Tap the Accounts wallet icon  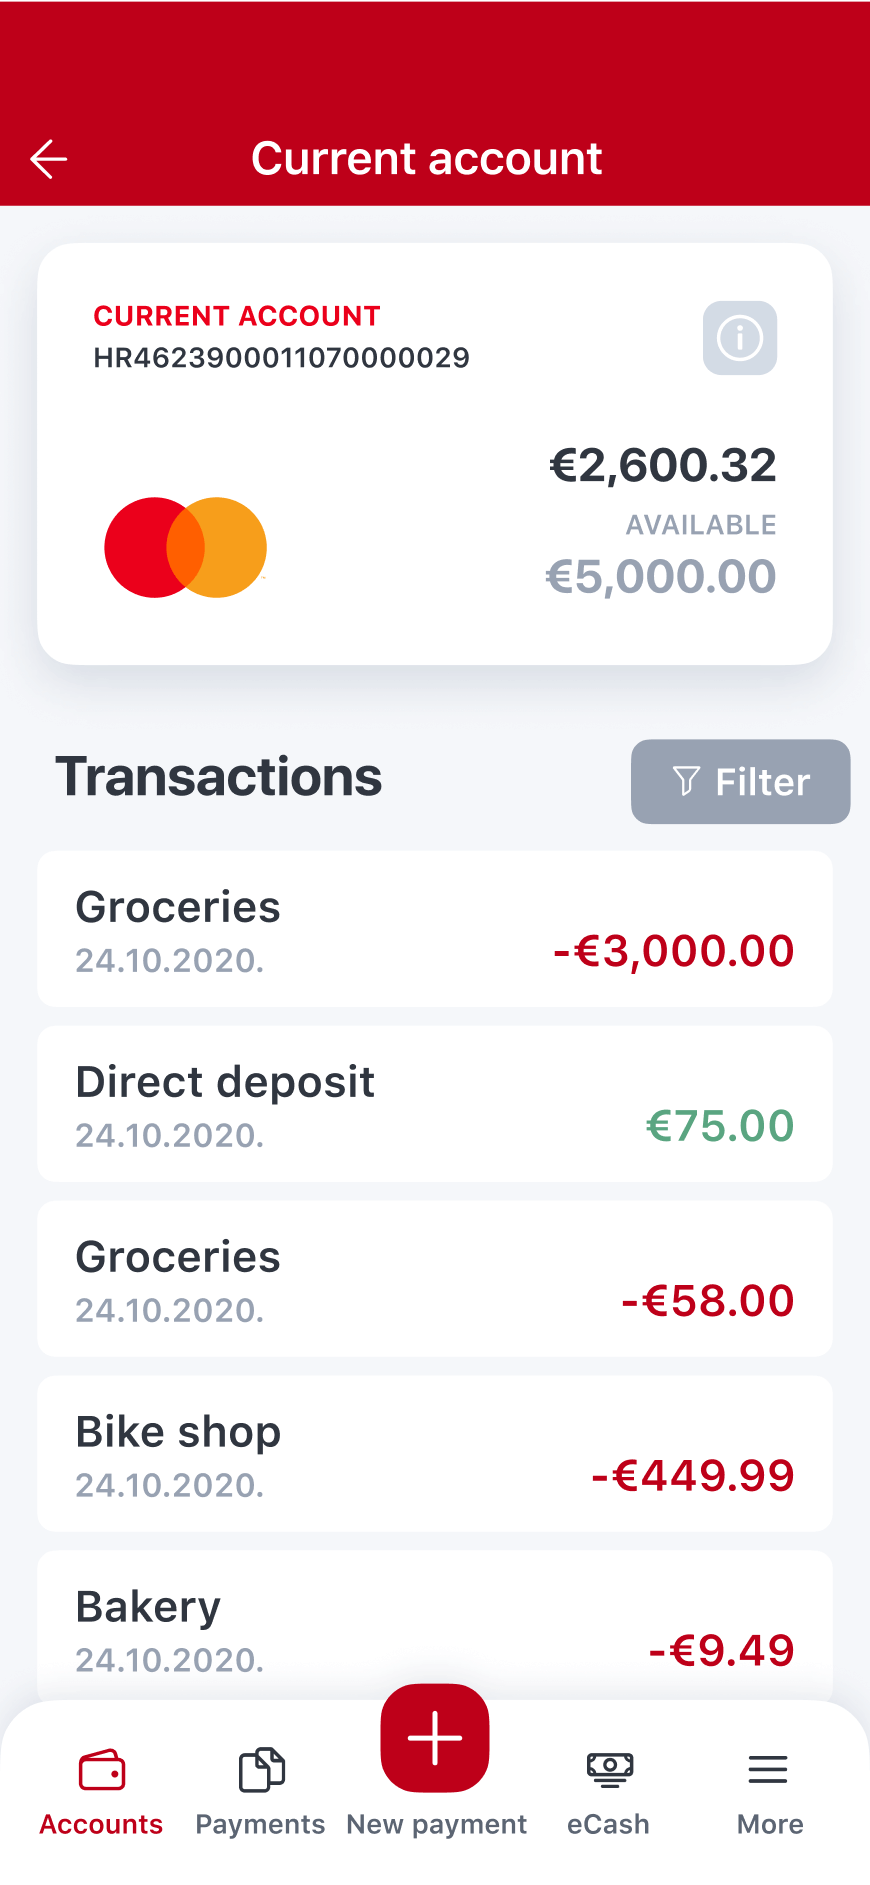pos(102,1770)
